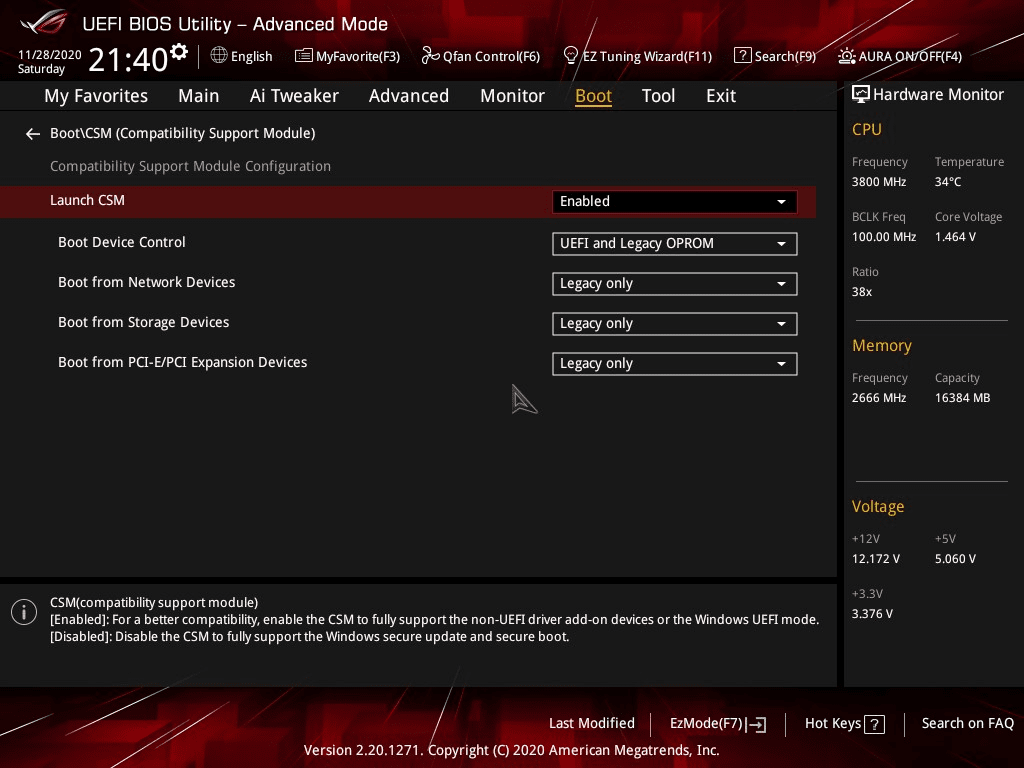Click the Qfan Control fan icon

(430, 56)
